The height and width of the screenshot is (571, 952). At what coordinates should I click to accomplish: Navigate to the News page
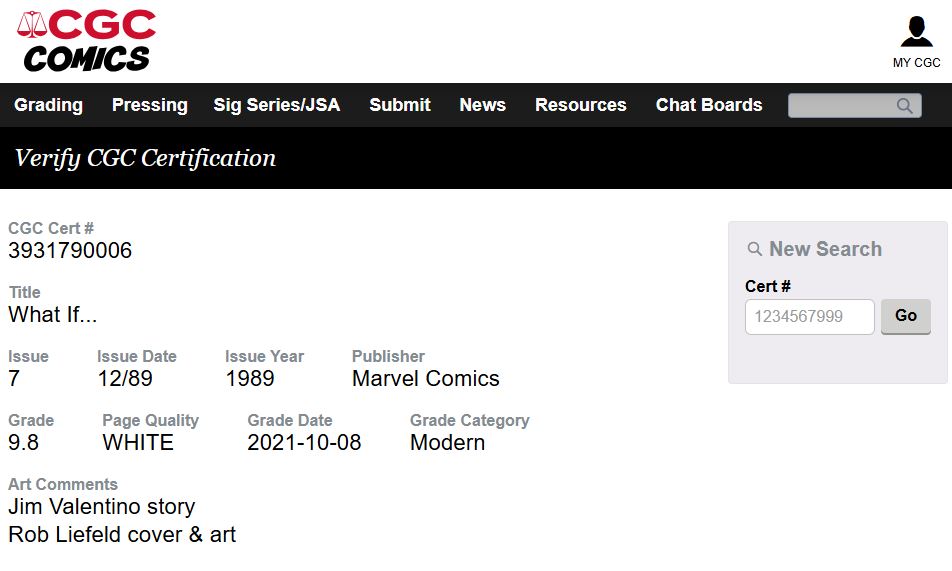[482, 105]
